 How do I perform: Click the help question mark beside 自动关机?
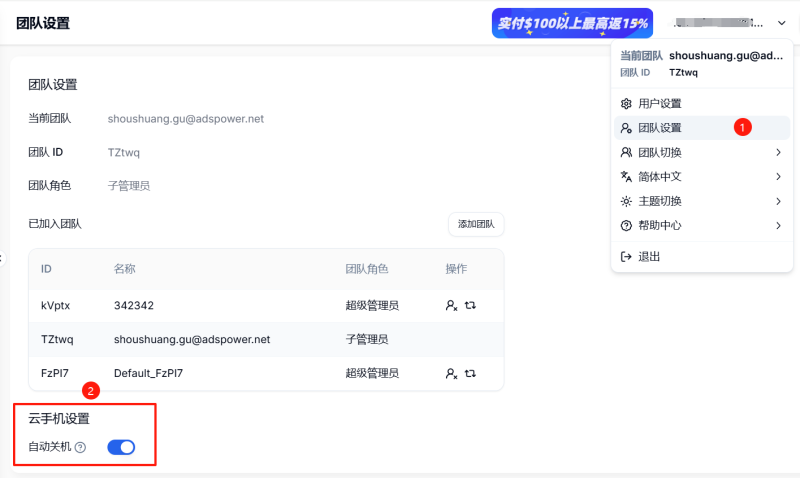pyautogui.click(x=80, y=447)
